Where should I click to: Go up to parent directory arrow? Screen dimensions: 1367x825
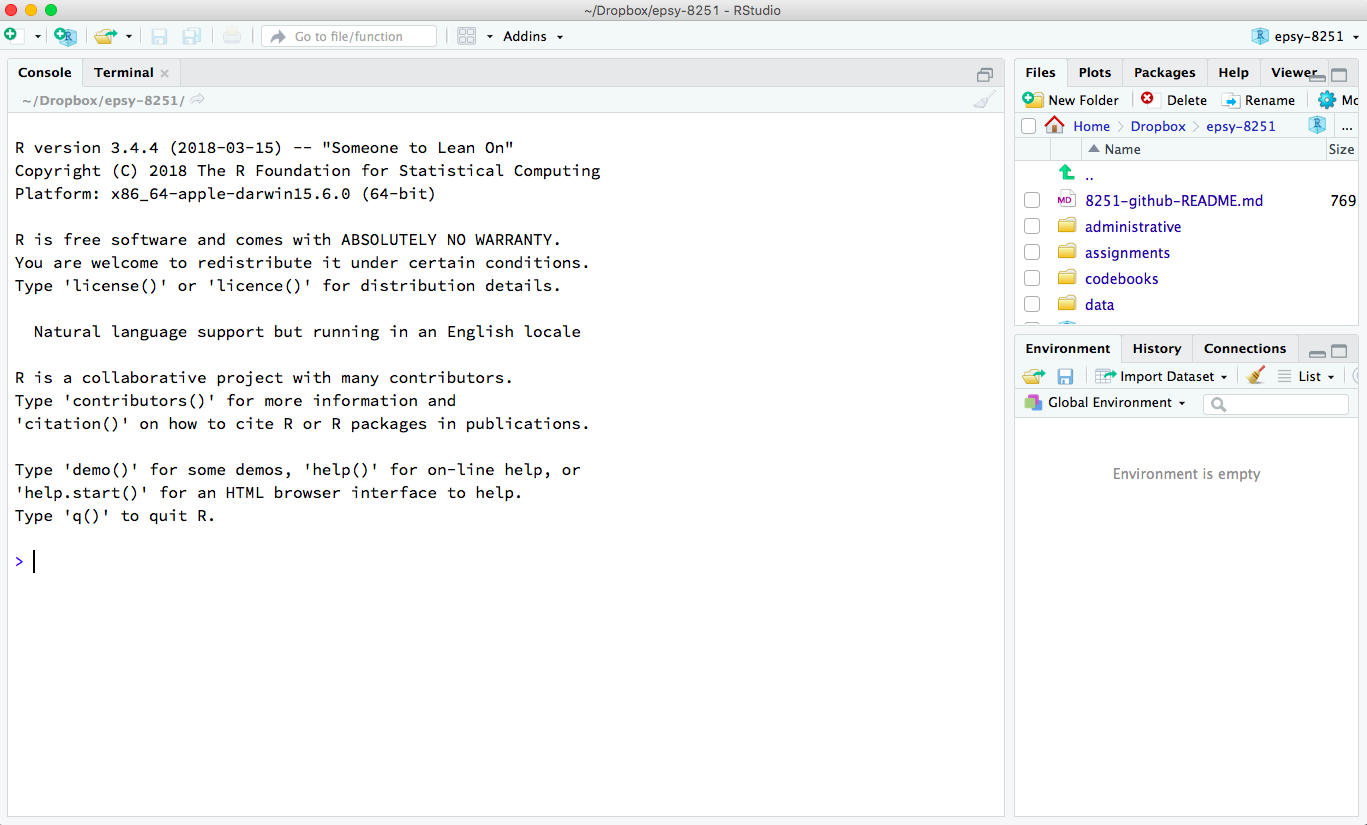coord(1067,174)
